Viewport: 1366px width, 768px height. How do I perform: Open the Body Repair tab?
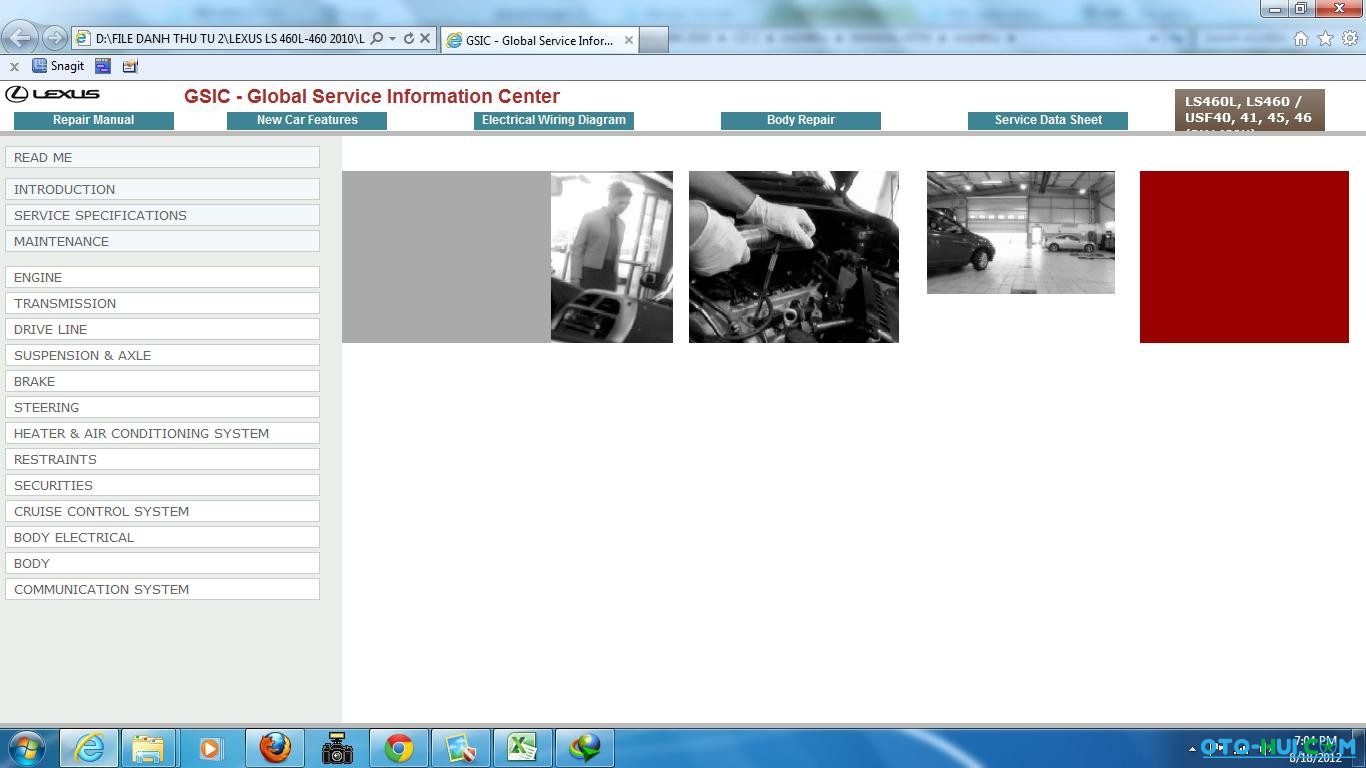tap(801, 120)
